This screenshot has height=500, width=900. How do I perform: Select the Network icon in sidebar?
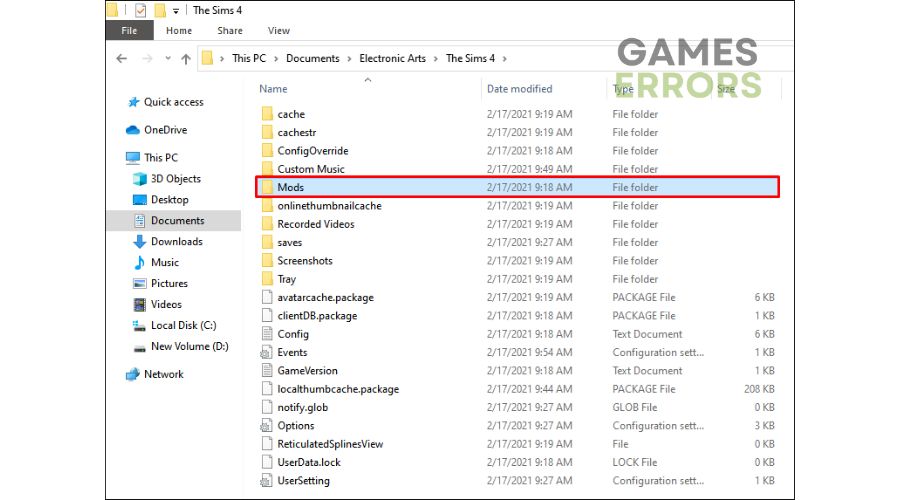point(132,374)
